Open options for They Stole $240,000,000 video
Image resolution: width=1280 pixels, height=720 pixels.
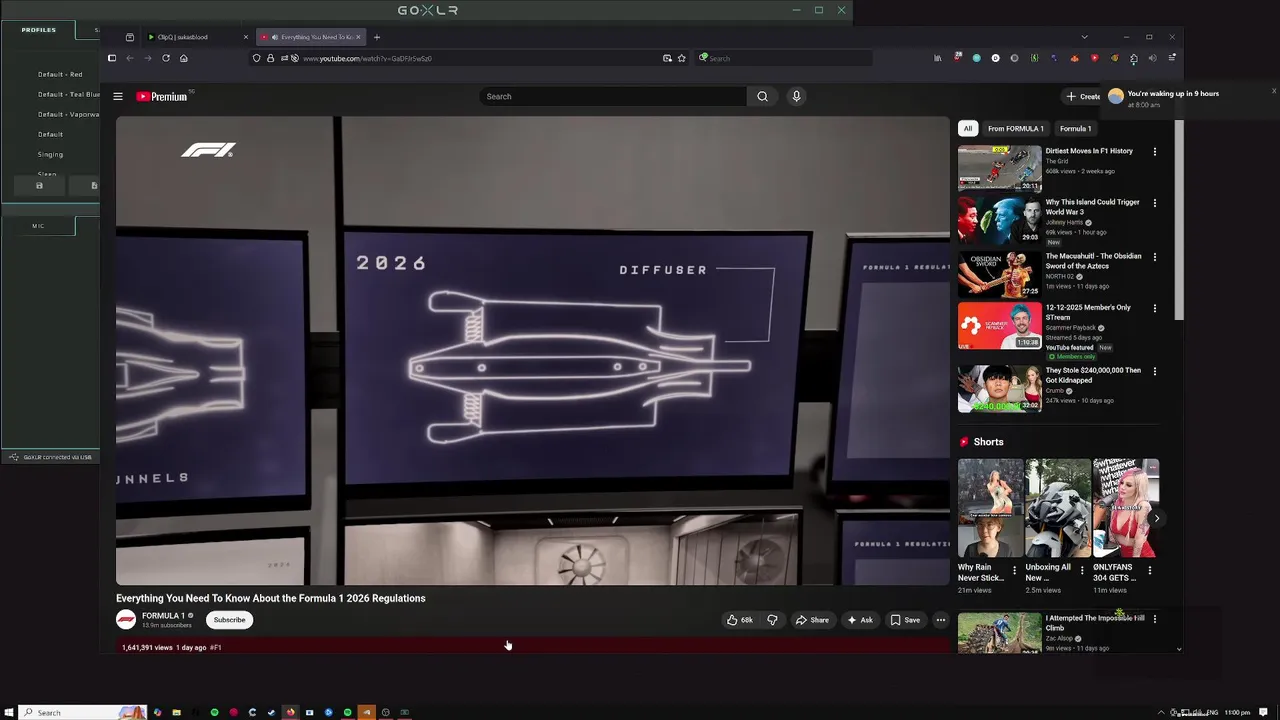click(x=1155, y=371)
